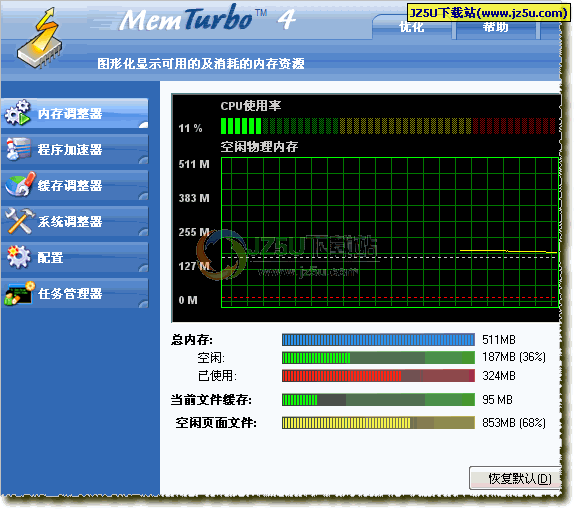Click the 恢复默认(D) button
The width and height of the screenshot is (574, 509).
pyautogui.click(x=515, y=478)
